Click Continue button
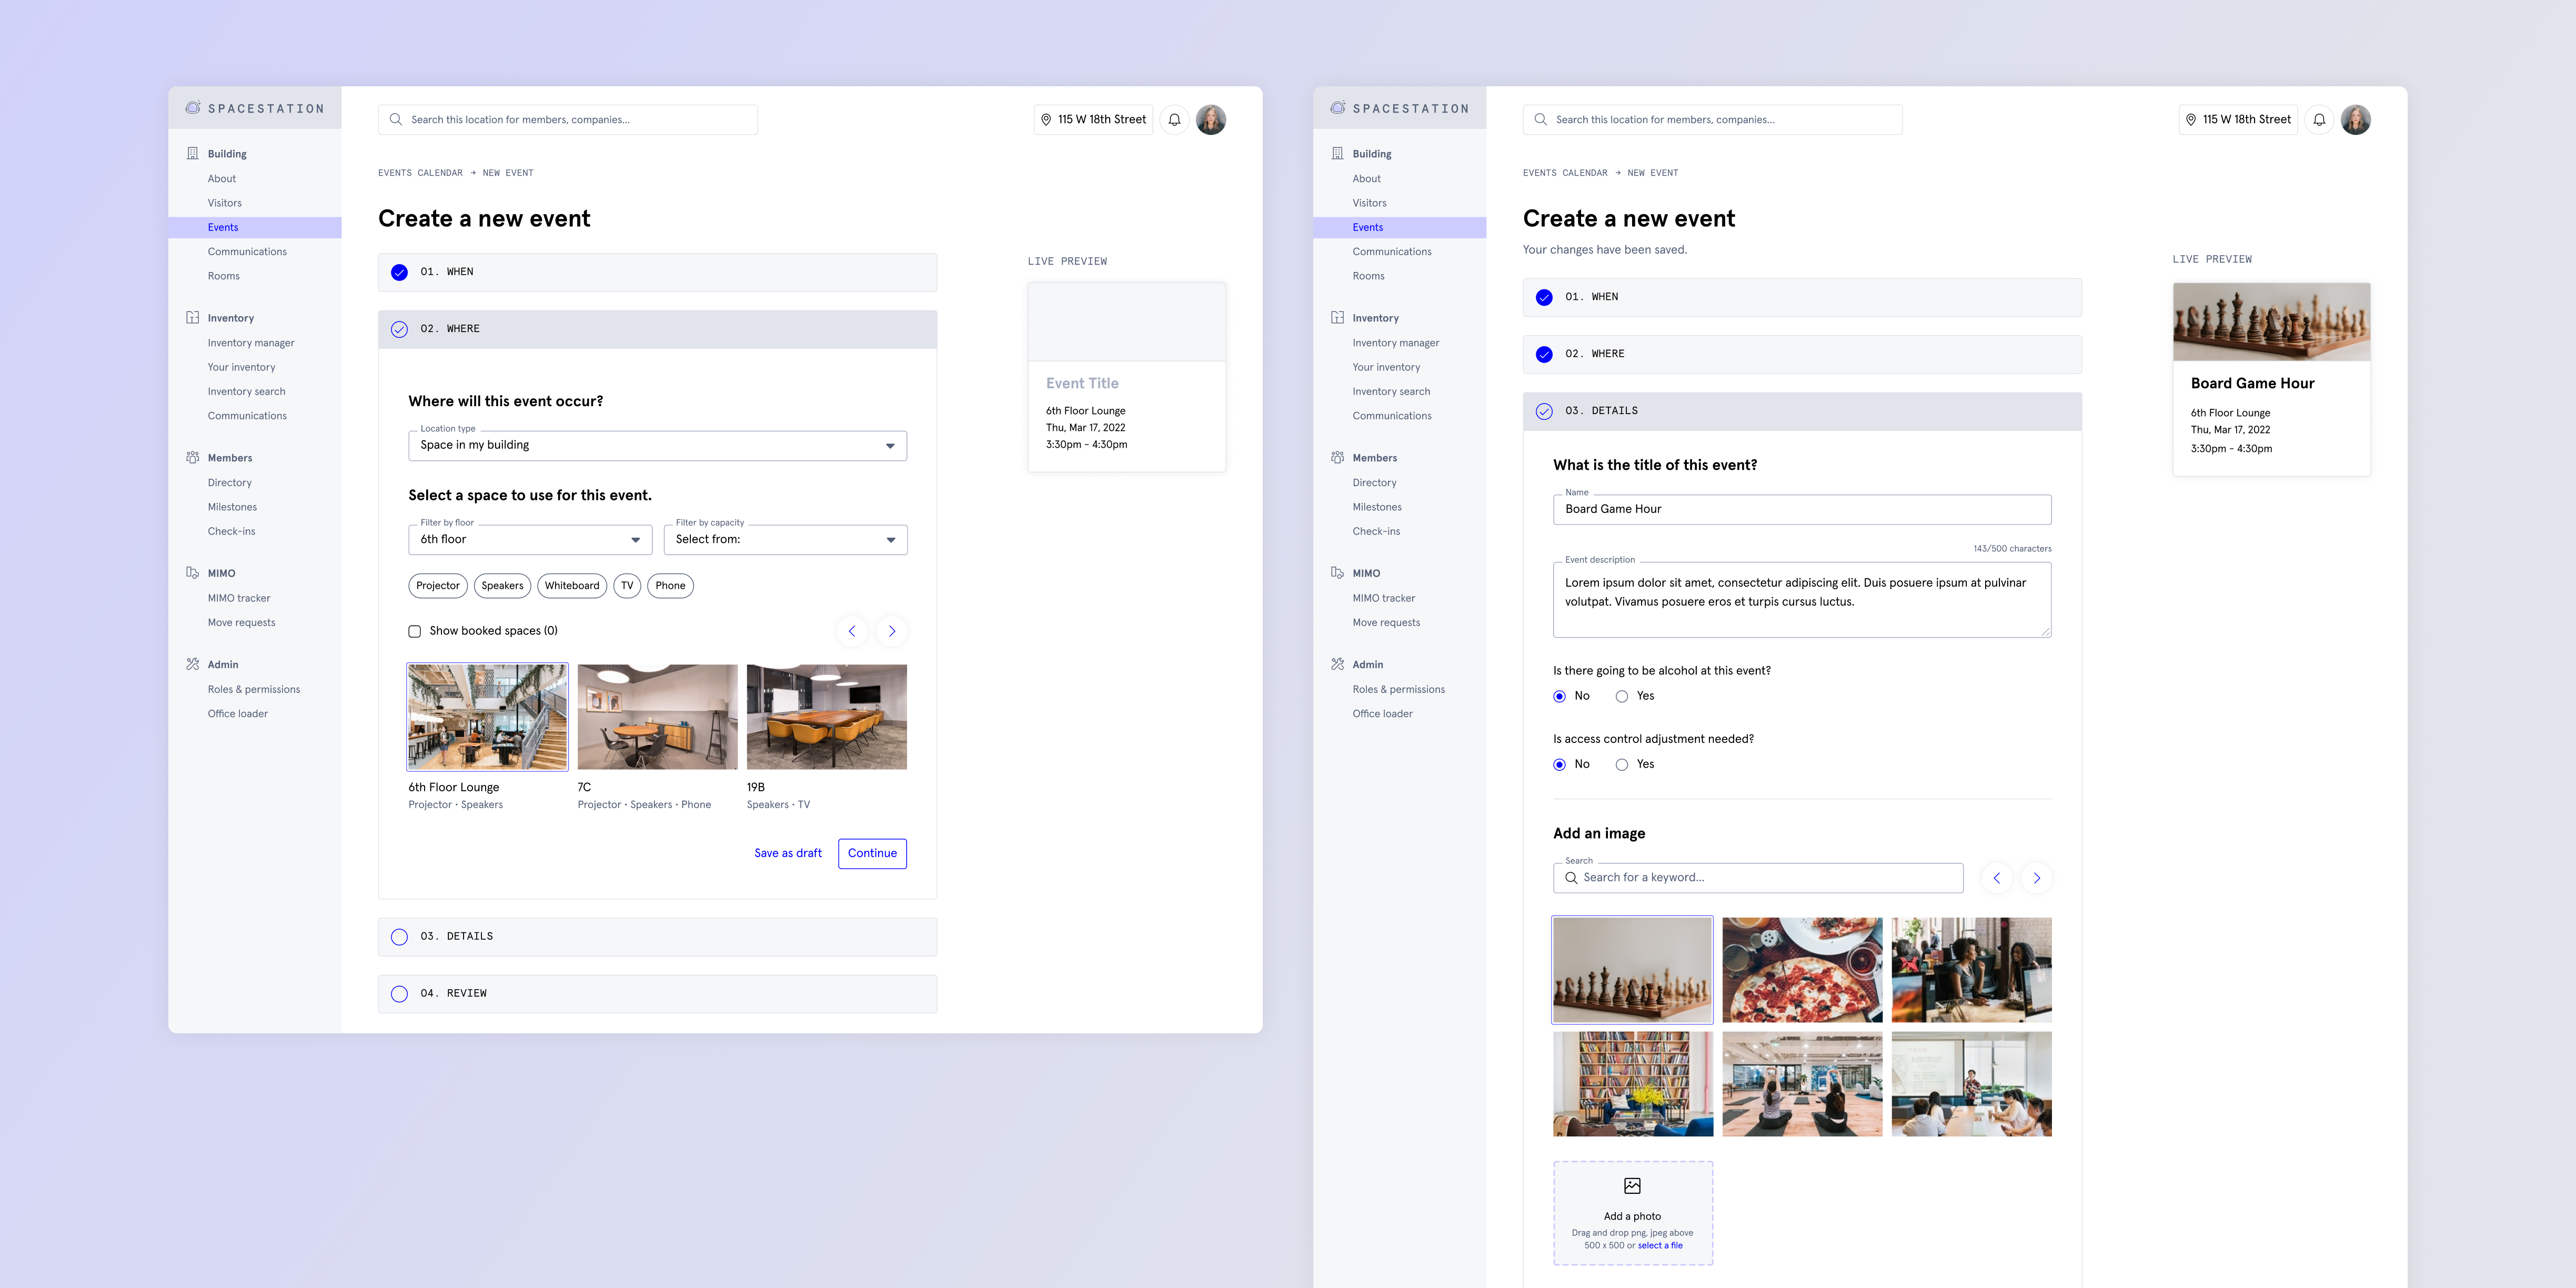The width and height of the screenshot is (2576, 1288). 872,853
